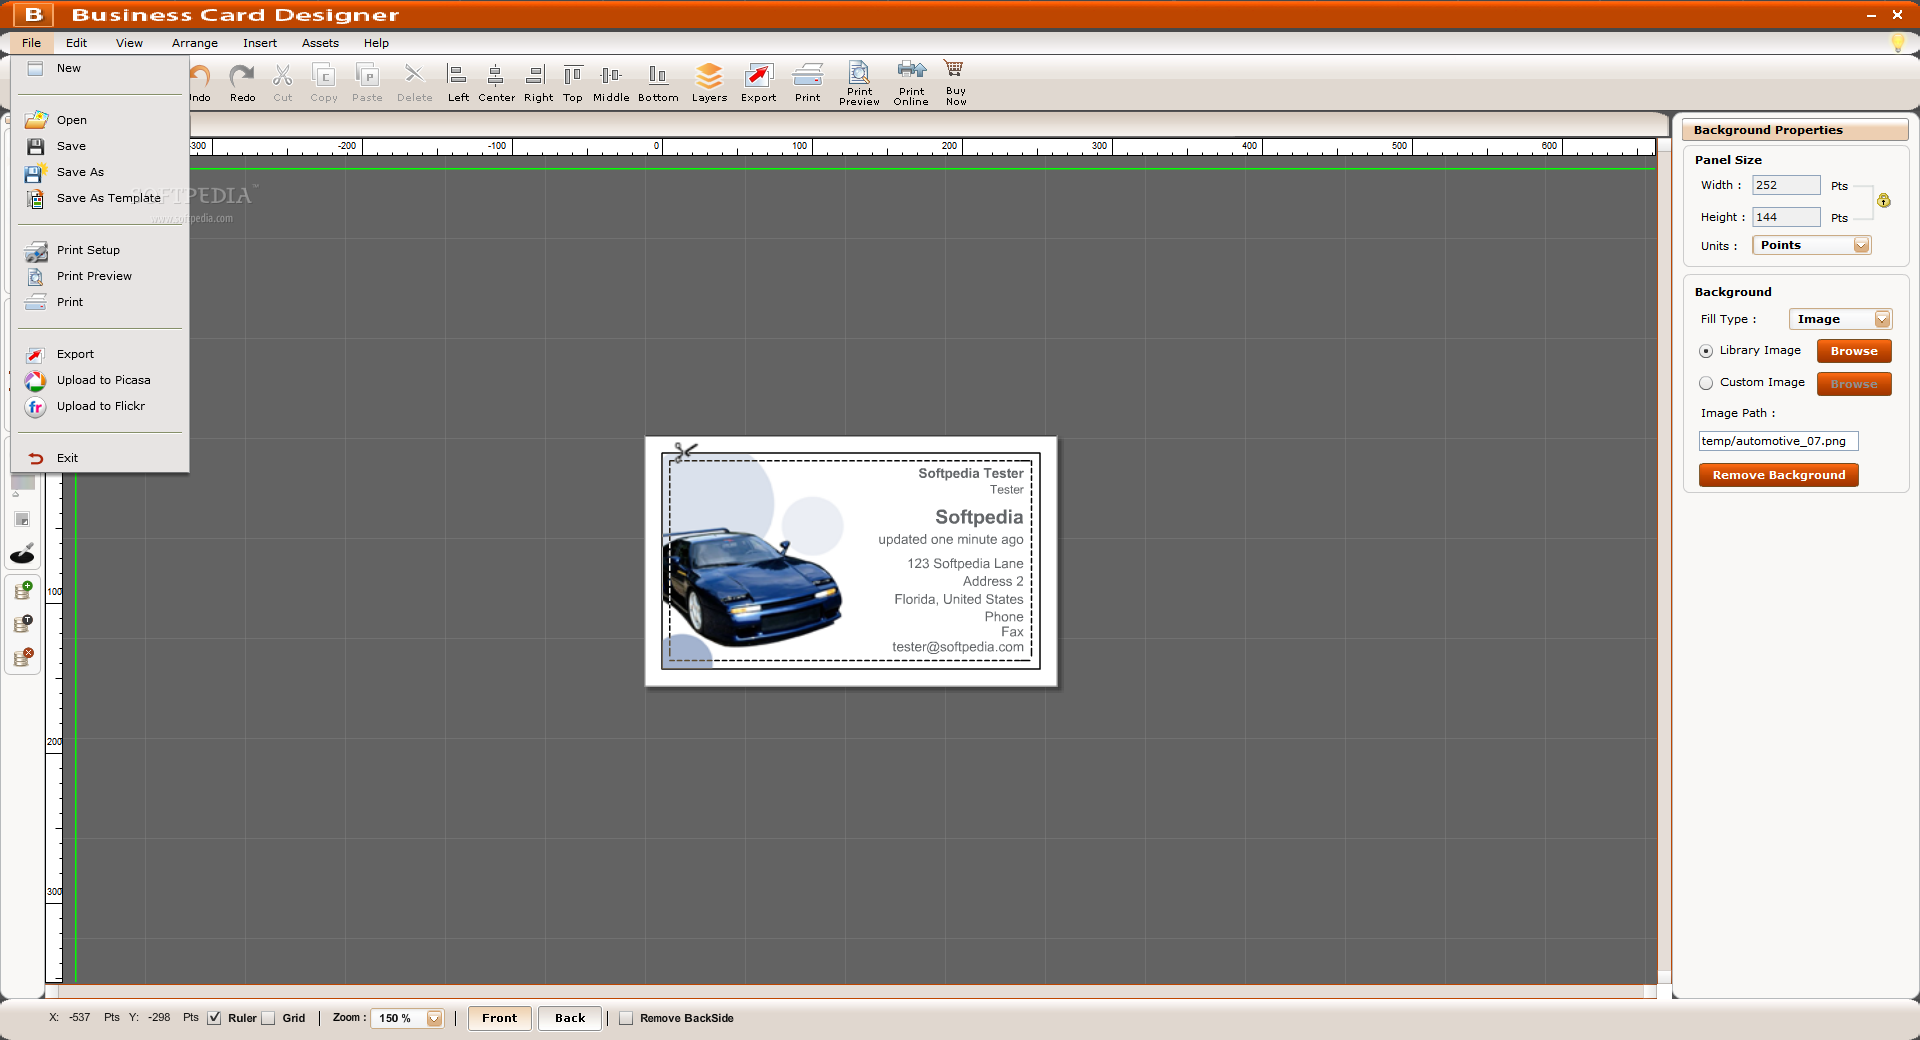This screenshot has height=1040, width=1920.
Task: Click the database text field icon
Action: (x=23, y=624)
